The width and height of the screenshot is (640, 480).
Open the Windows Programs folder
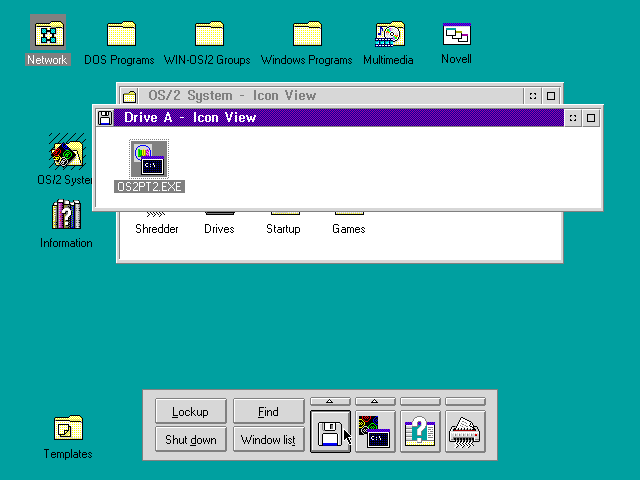tap(307, 33)
